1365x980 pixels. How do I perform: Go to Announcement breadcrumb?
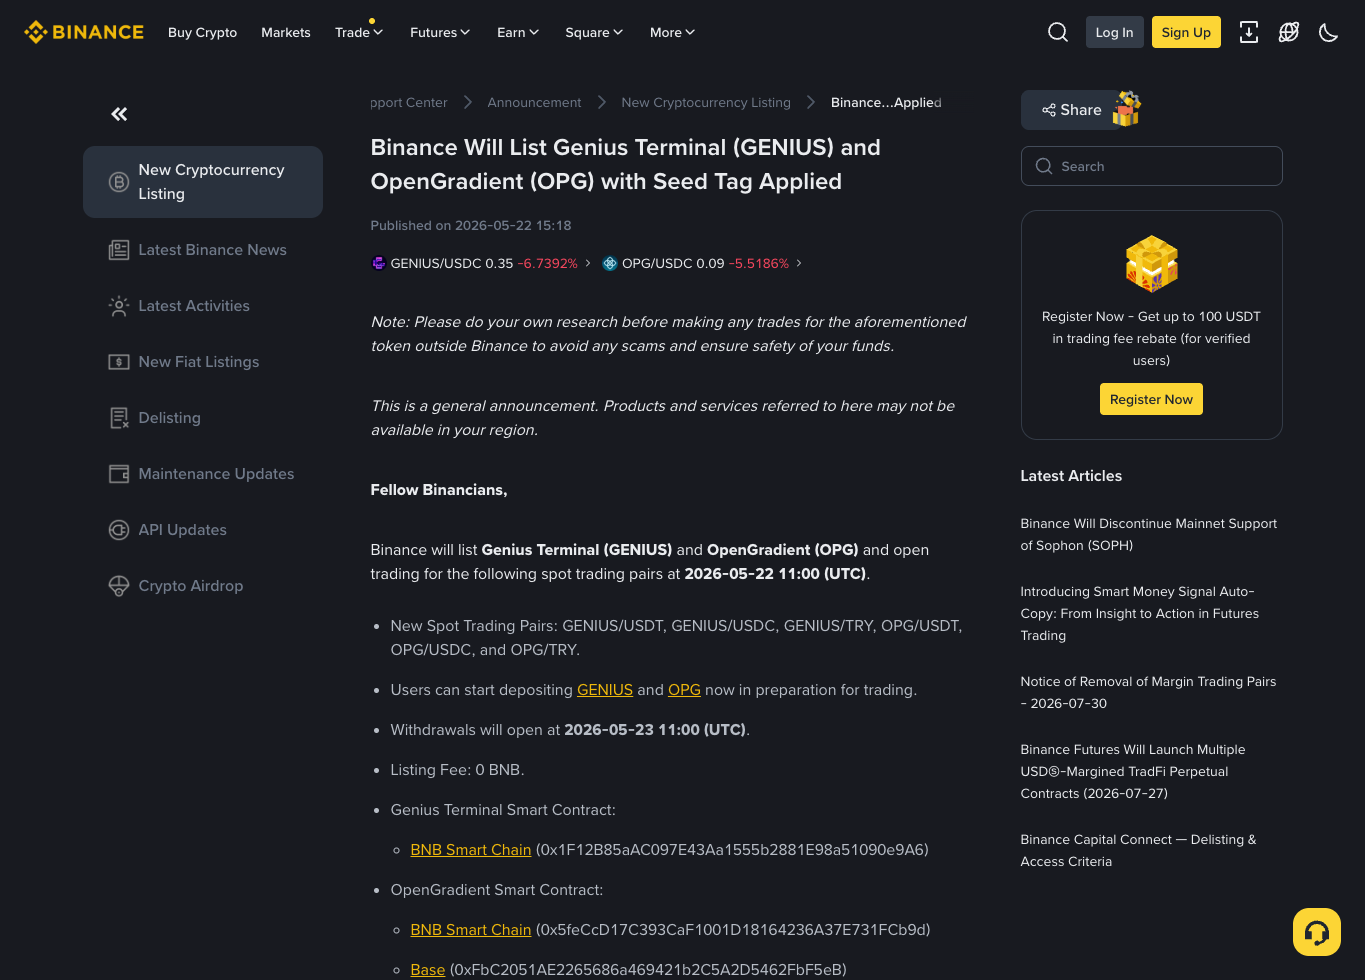534,103
